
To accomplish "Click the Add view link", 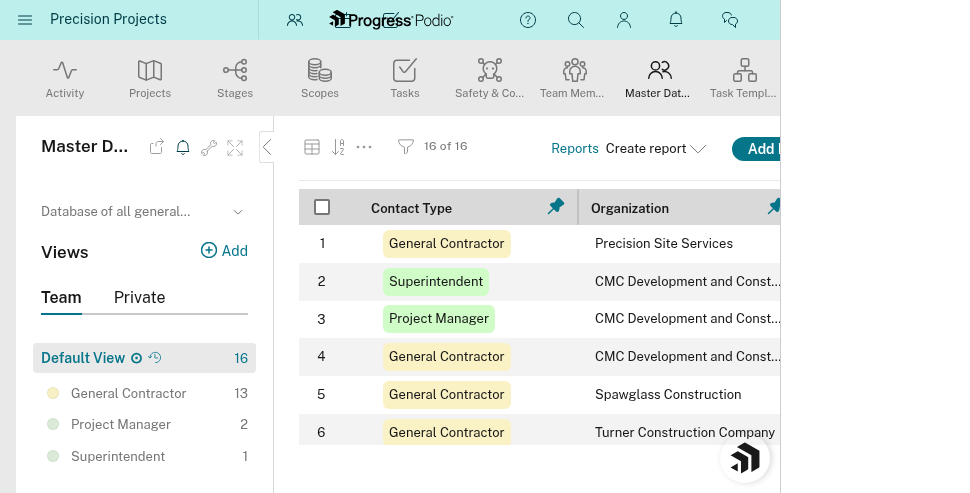I will pos(225,251).
